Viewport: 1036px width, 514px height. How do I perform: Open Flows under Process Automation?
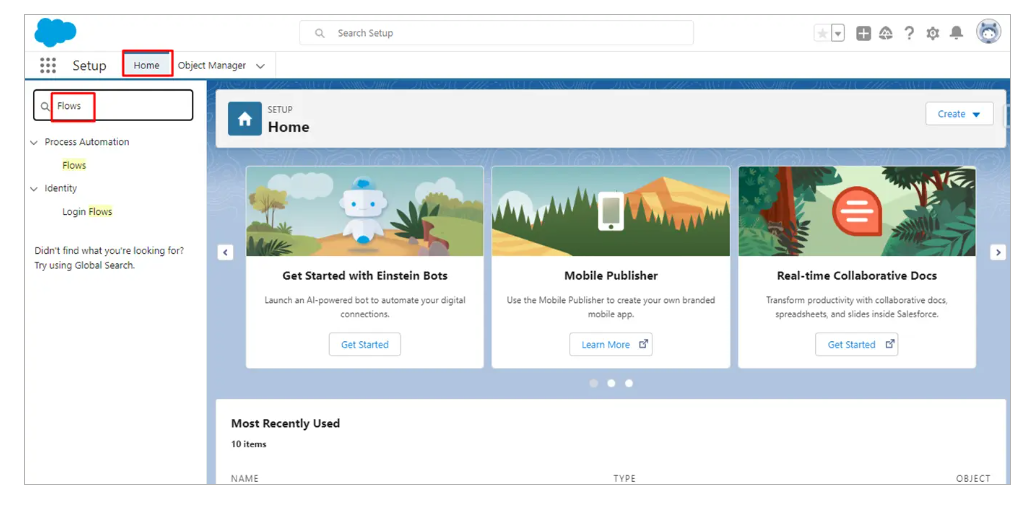(74, 165)
